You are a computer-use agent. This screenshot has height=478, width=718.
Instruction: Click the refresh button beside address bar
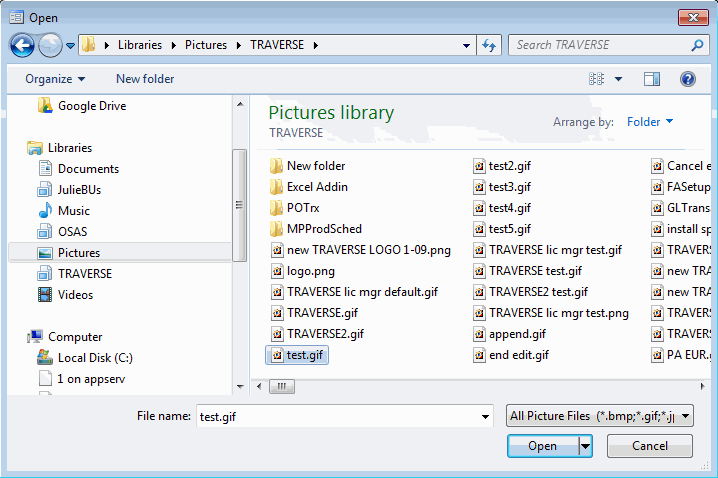click(x=490, y=45)
